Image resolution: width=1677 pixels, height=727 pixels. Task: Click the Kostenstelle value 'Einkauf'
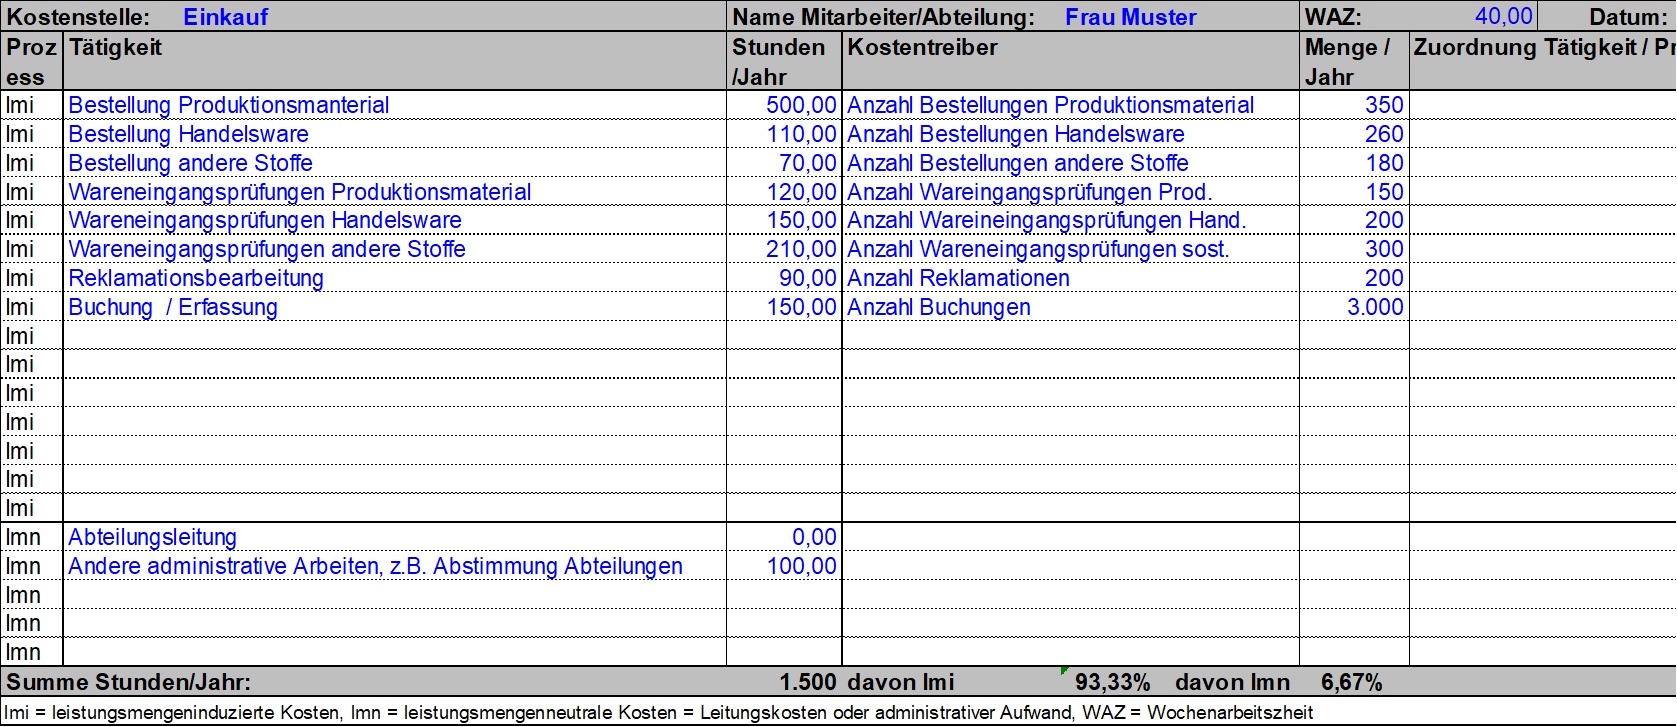[225, 17]
